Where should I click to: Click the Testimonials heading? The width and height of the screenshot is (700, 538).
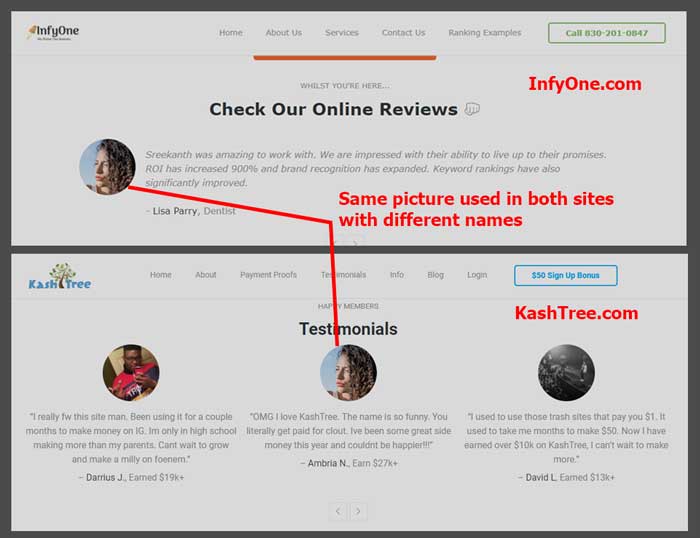(x=348, y=329)
